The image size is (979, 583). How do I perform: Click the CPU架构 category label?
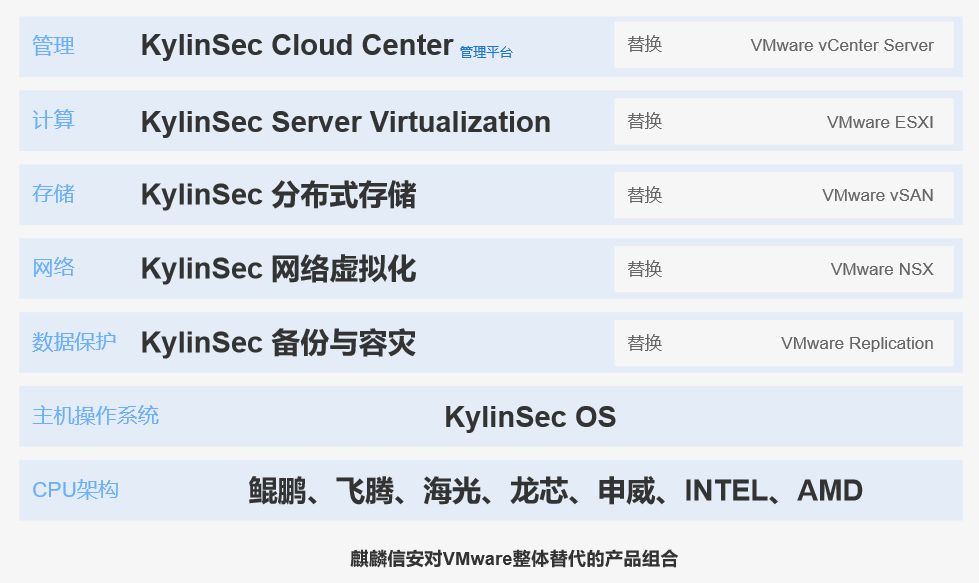click(75, 490)
